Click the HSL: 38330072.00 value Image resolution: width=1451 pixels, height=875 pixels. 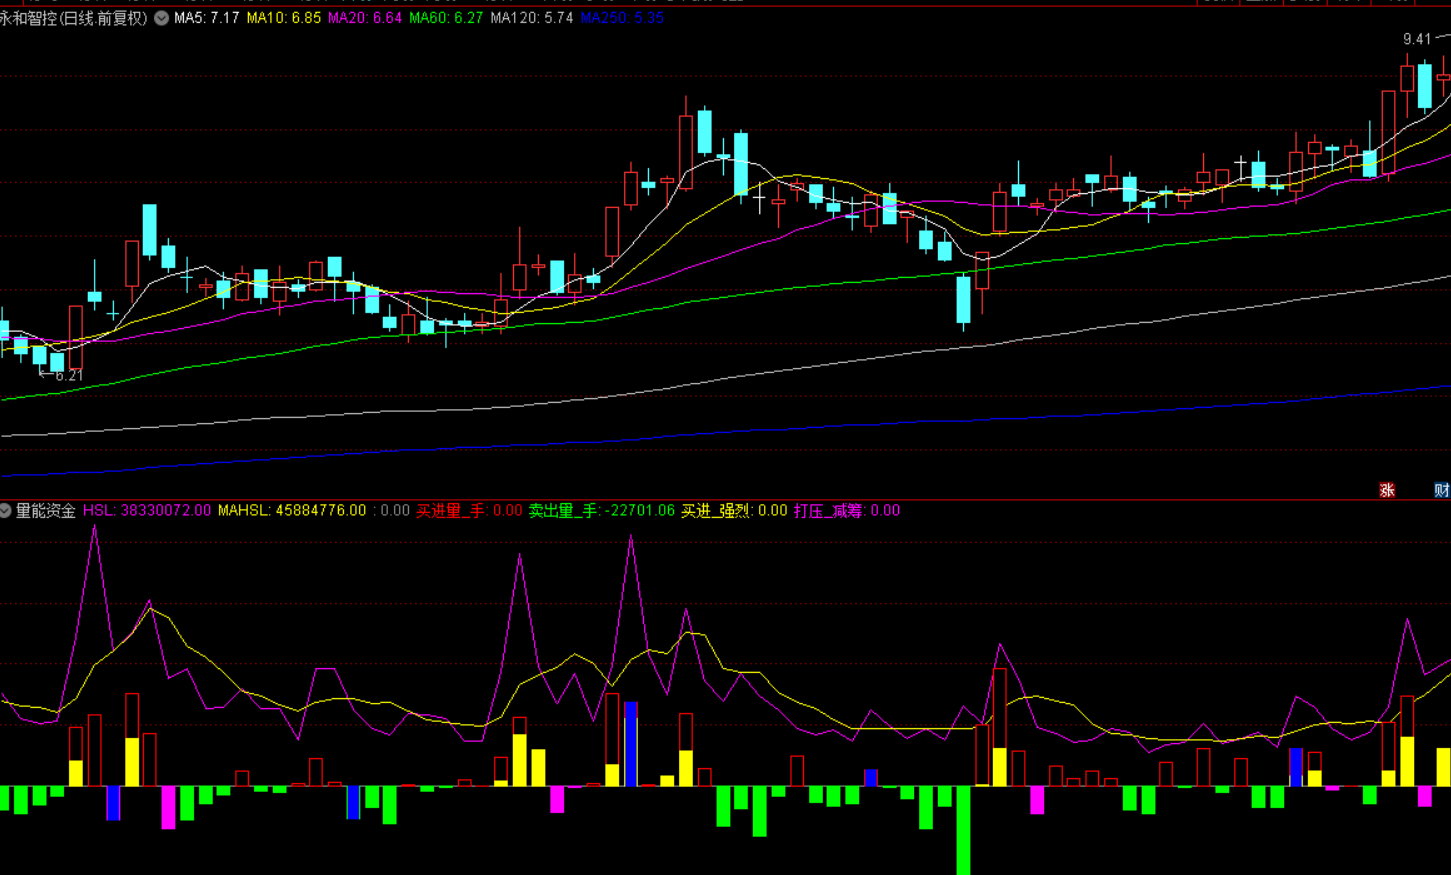click(x=147, y=511)
